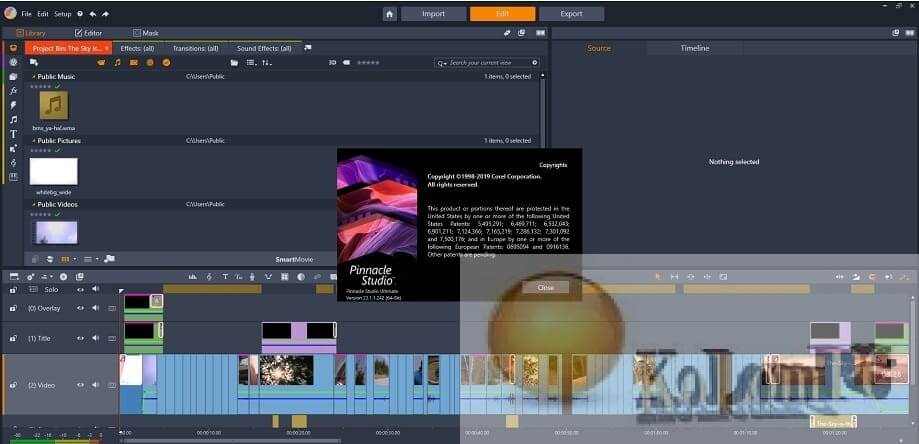Click the Titles T icon in sidebar
Viewport: 919px width, 444px height.
pos(13,133)
